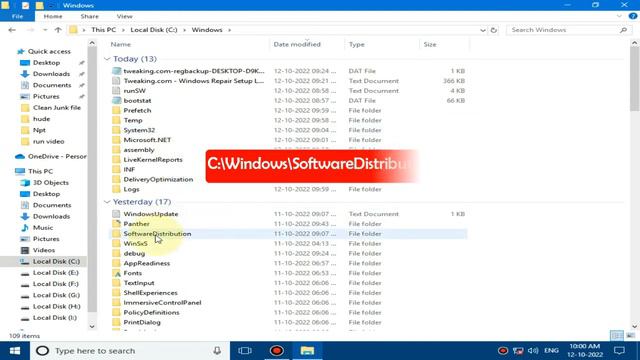
Task: Open the recent locations dropdown arrow
Action: point(45,30)
